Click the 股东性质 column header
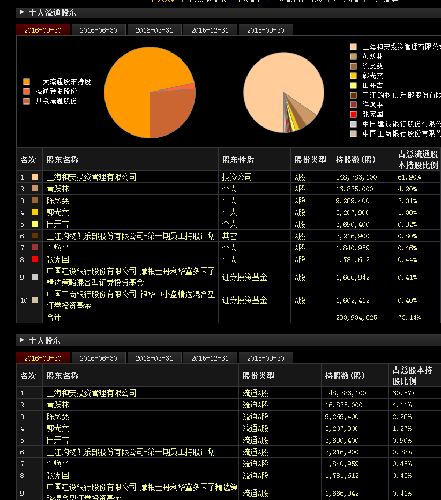Viewport: 441px width, 500px height. coord(238,160)
